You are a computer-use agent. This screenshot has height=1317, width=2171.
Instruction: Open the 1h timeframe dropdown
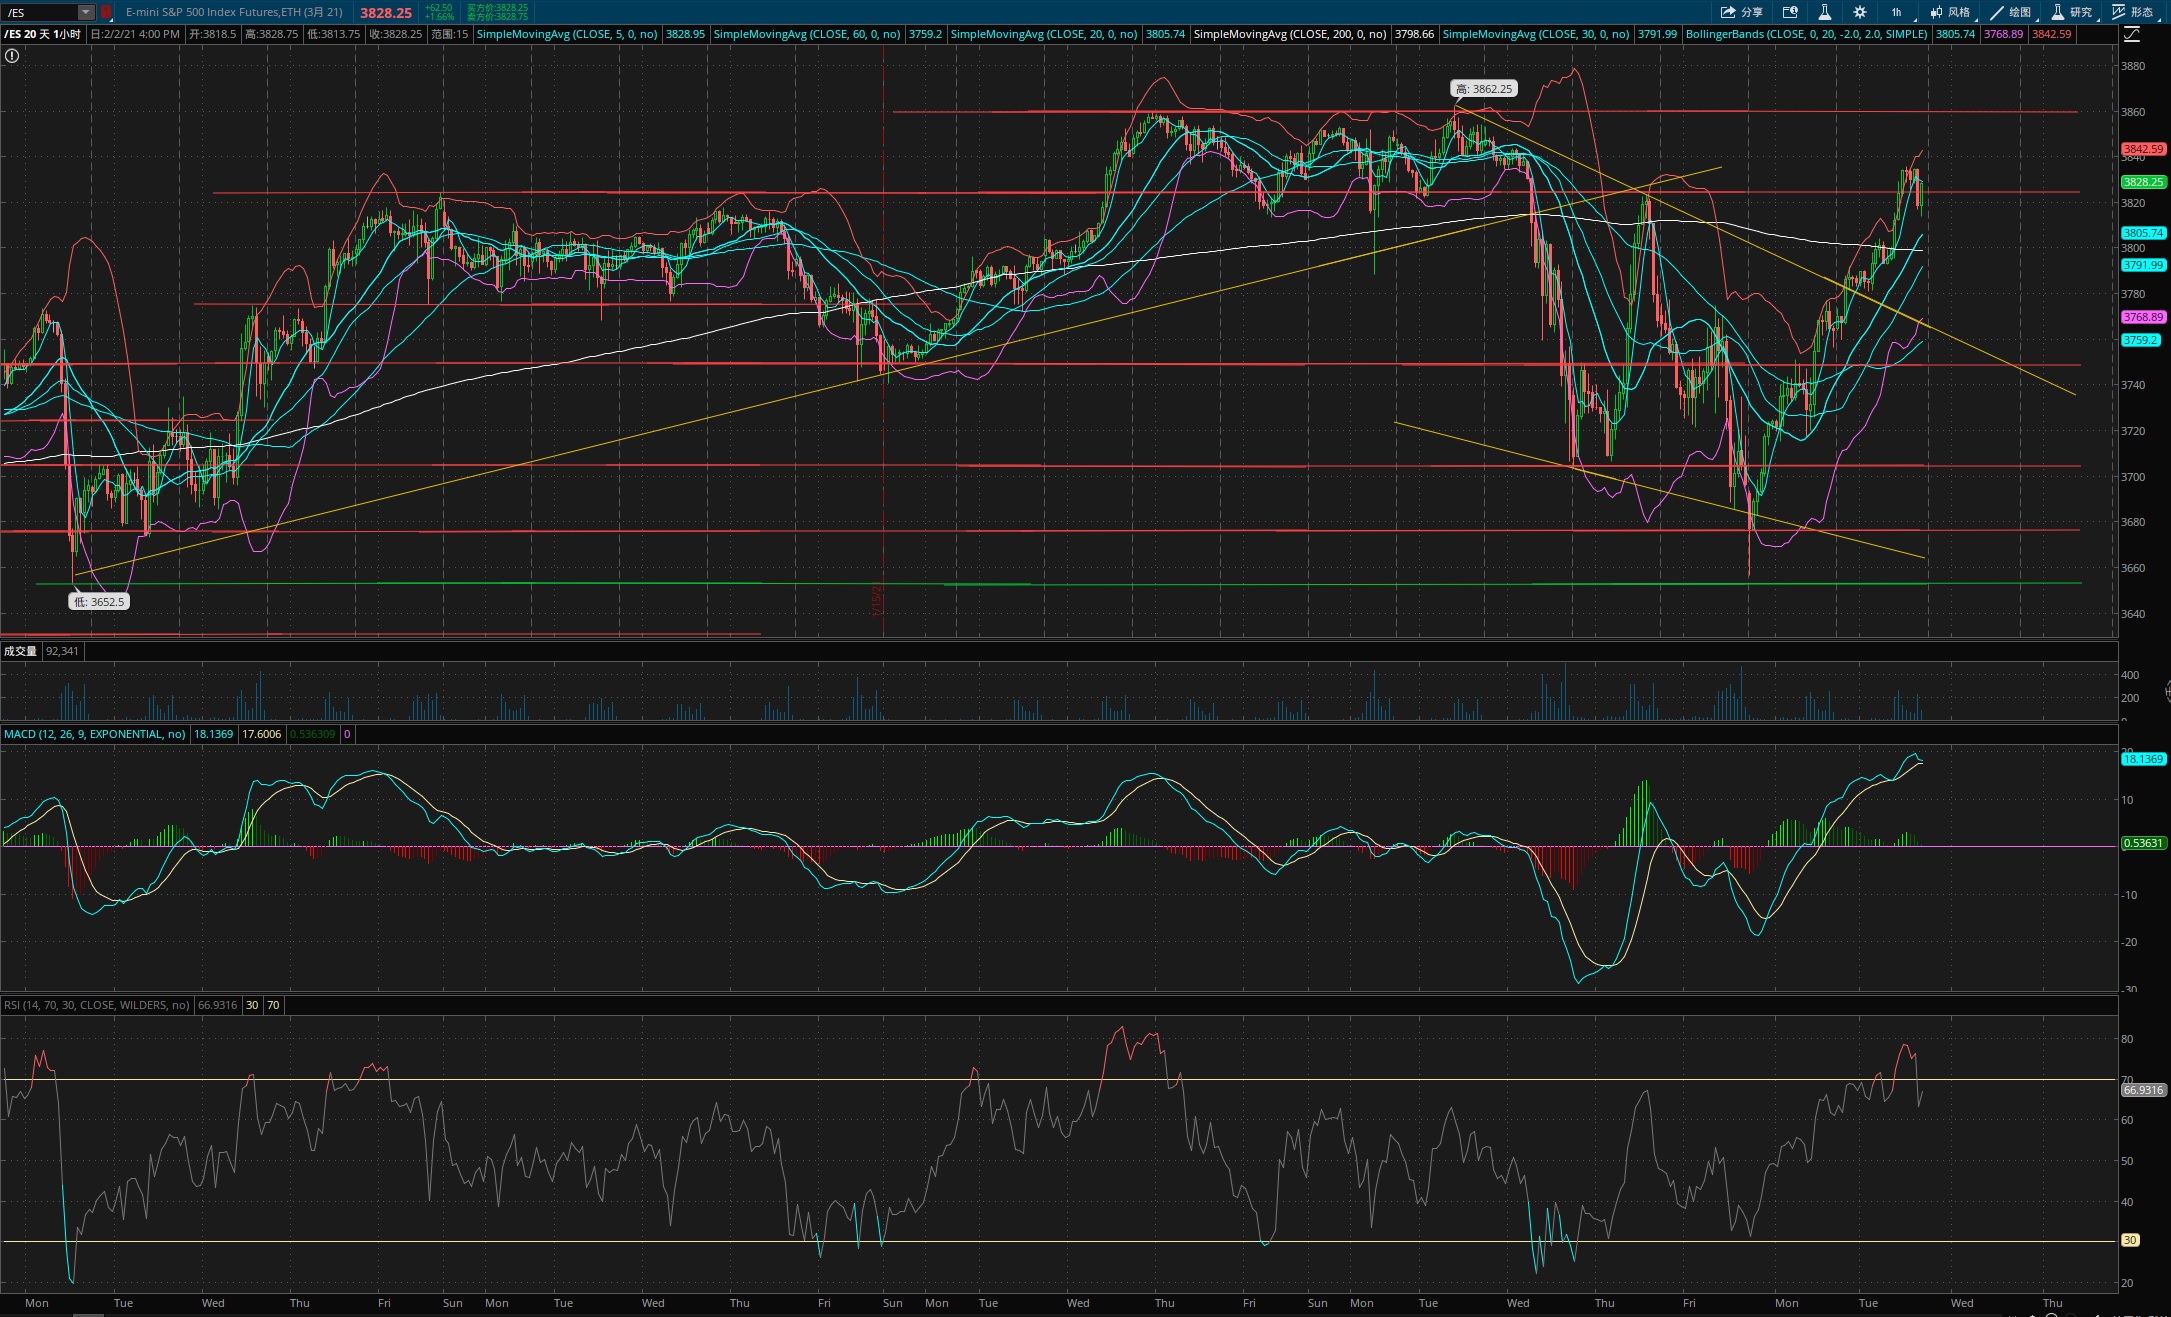[1898, 12]
